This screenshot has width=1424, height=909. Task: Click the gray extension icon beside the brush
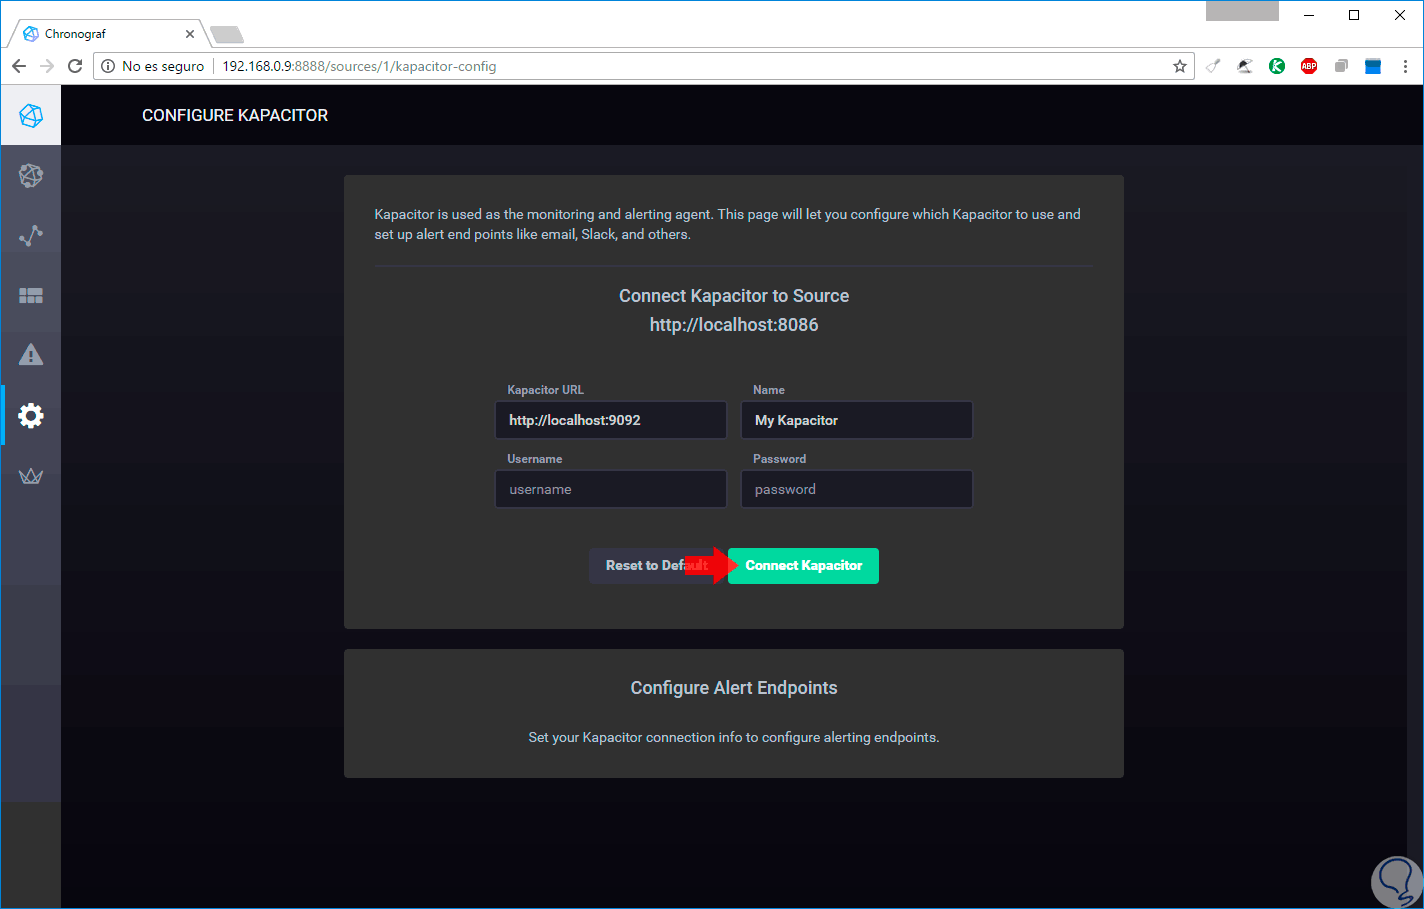pyautogui.click(x=1245, y=66)
